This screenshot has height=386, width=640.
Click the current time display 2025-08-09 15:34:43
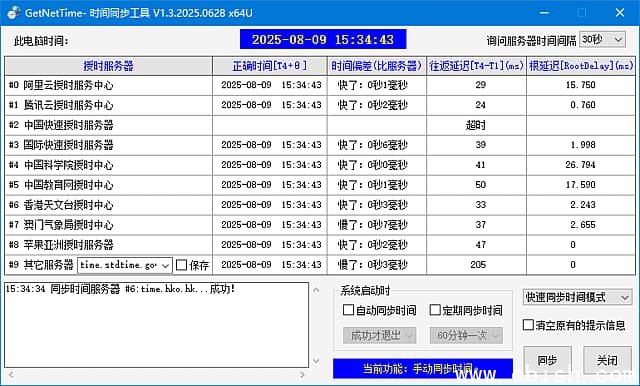[x=323, y=39]
